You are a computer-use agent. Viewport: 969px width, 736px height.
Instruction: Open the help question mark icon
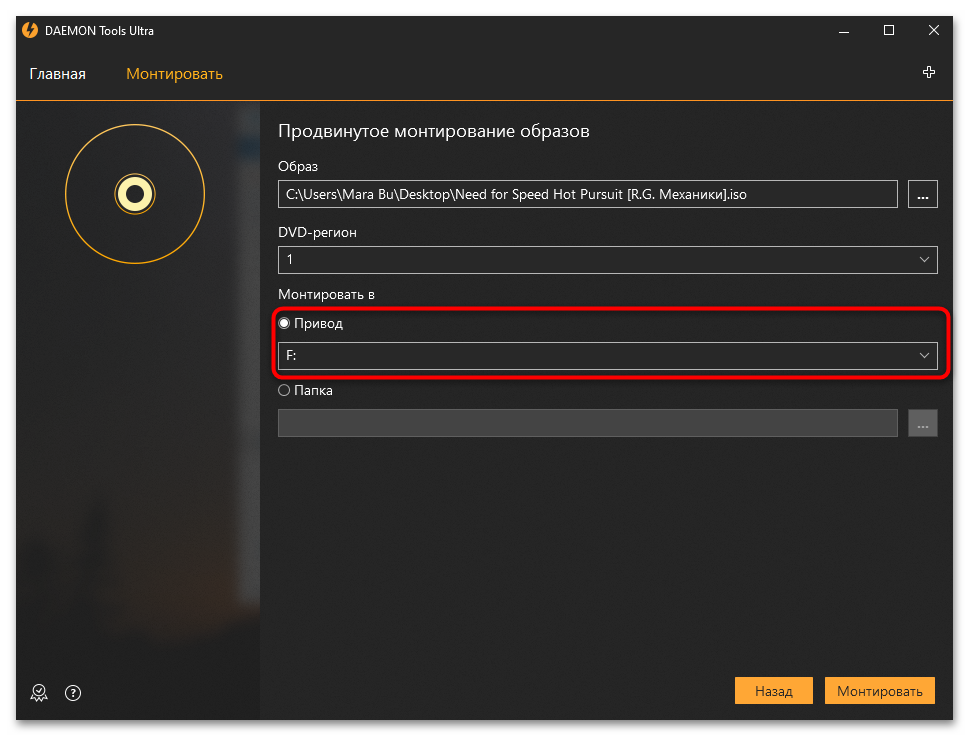pos(73,693)
